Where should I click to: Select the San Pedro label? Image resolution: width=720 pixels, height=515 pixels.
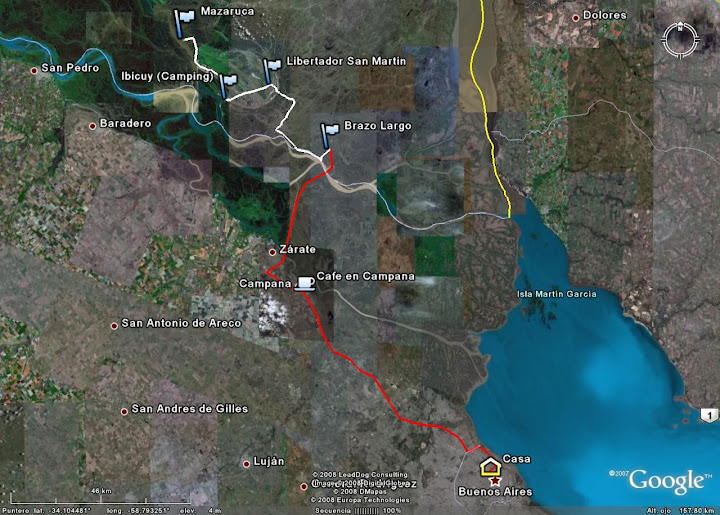[70, 68]
